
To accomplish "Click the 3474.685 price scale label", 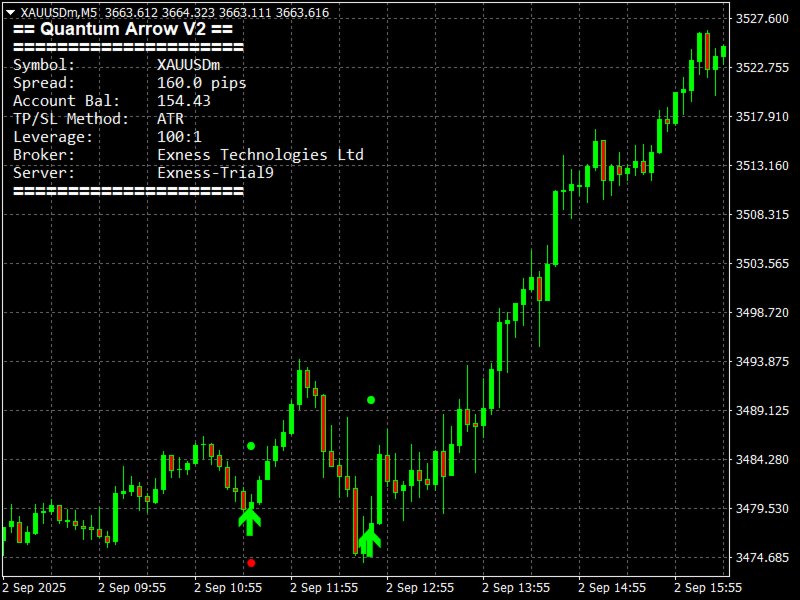I will point(762,558).
